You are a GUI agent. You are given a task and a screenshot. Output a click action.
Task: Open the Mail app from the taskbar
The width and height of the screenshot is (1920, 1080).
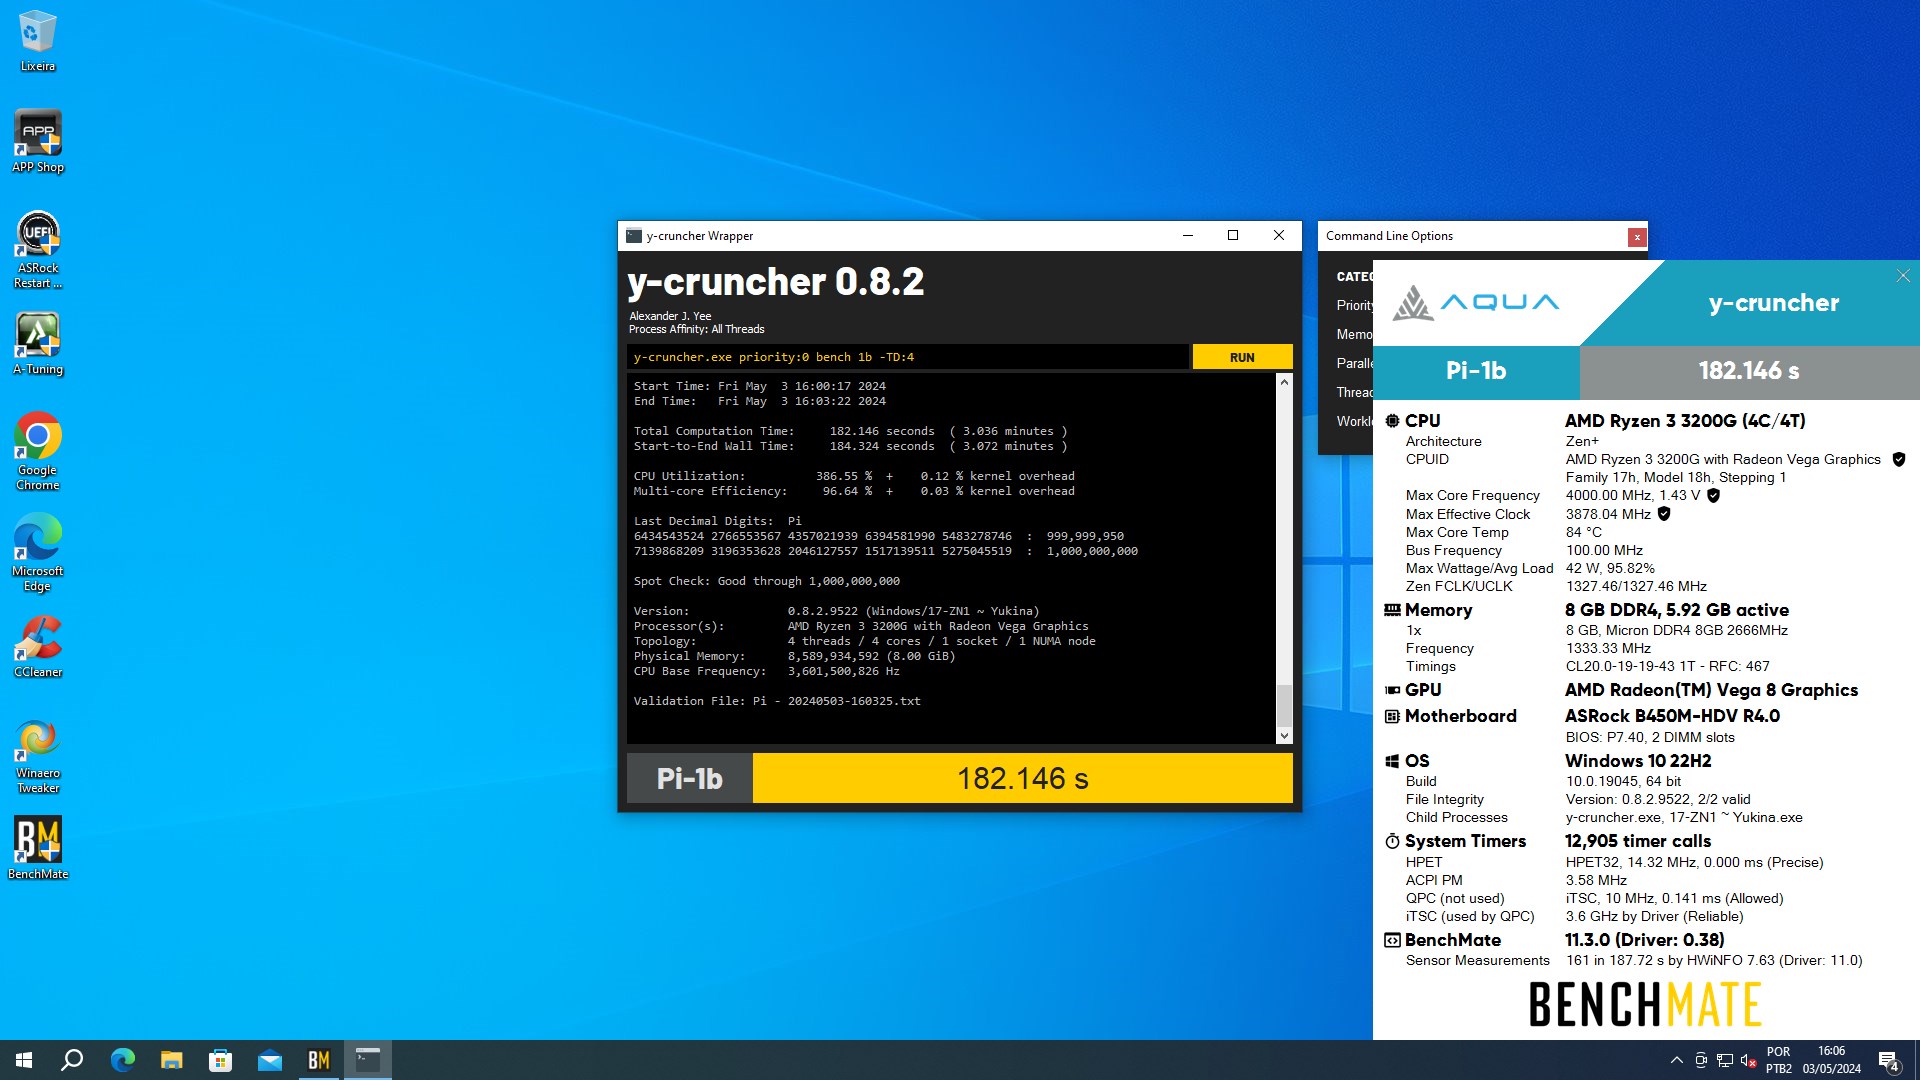click(x=269, y=1060)
